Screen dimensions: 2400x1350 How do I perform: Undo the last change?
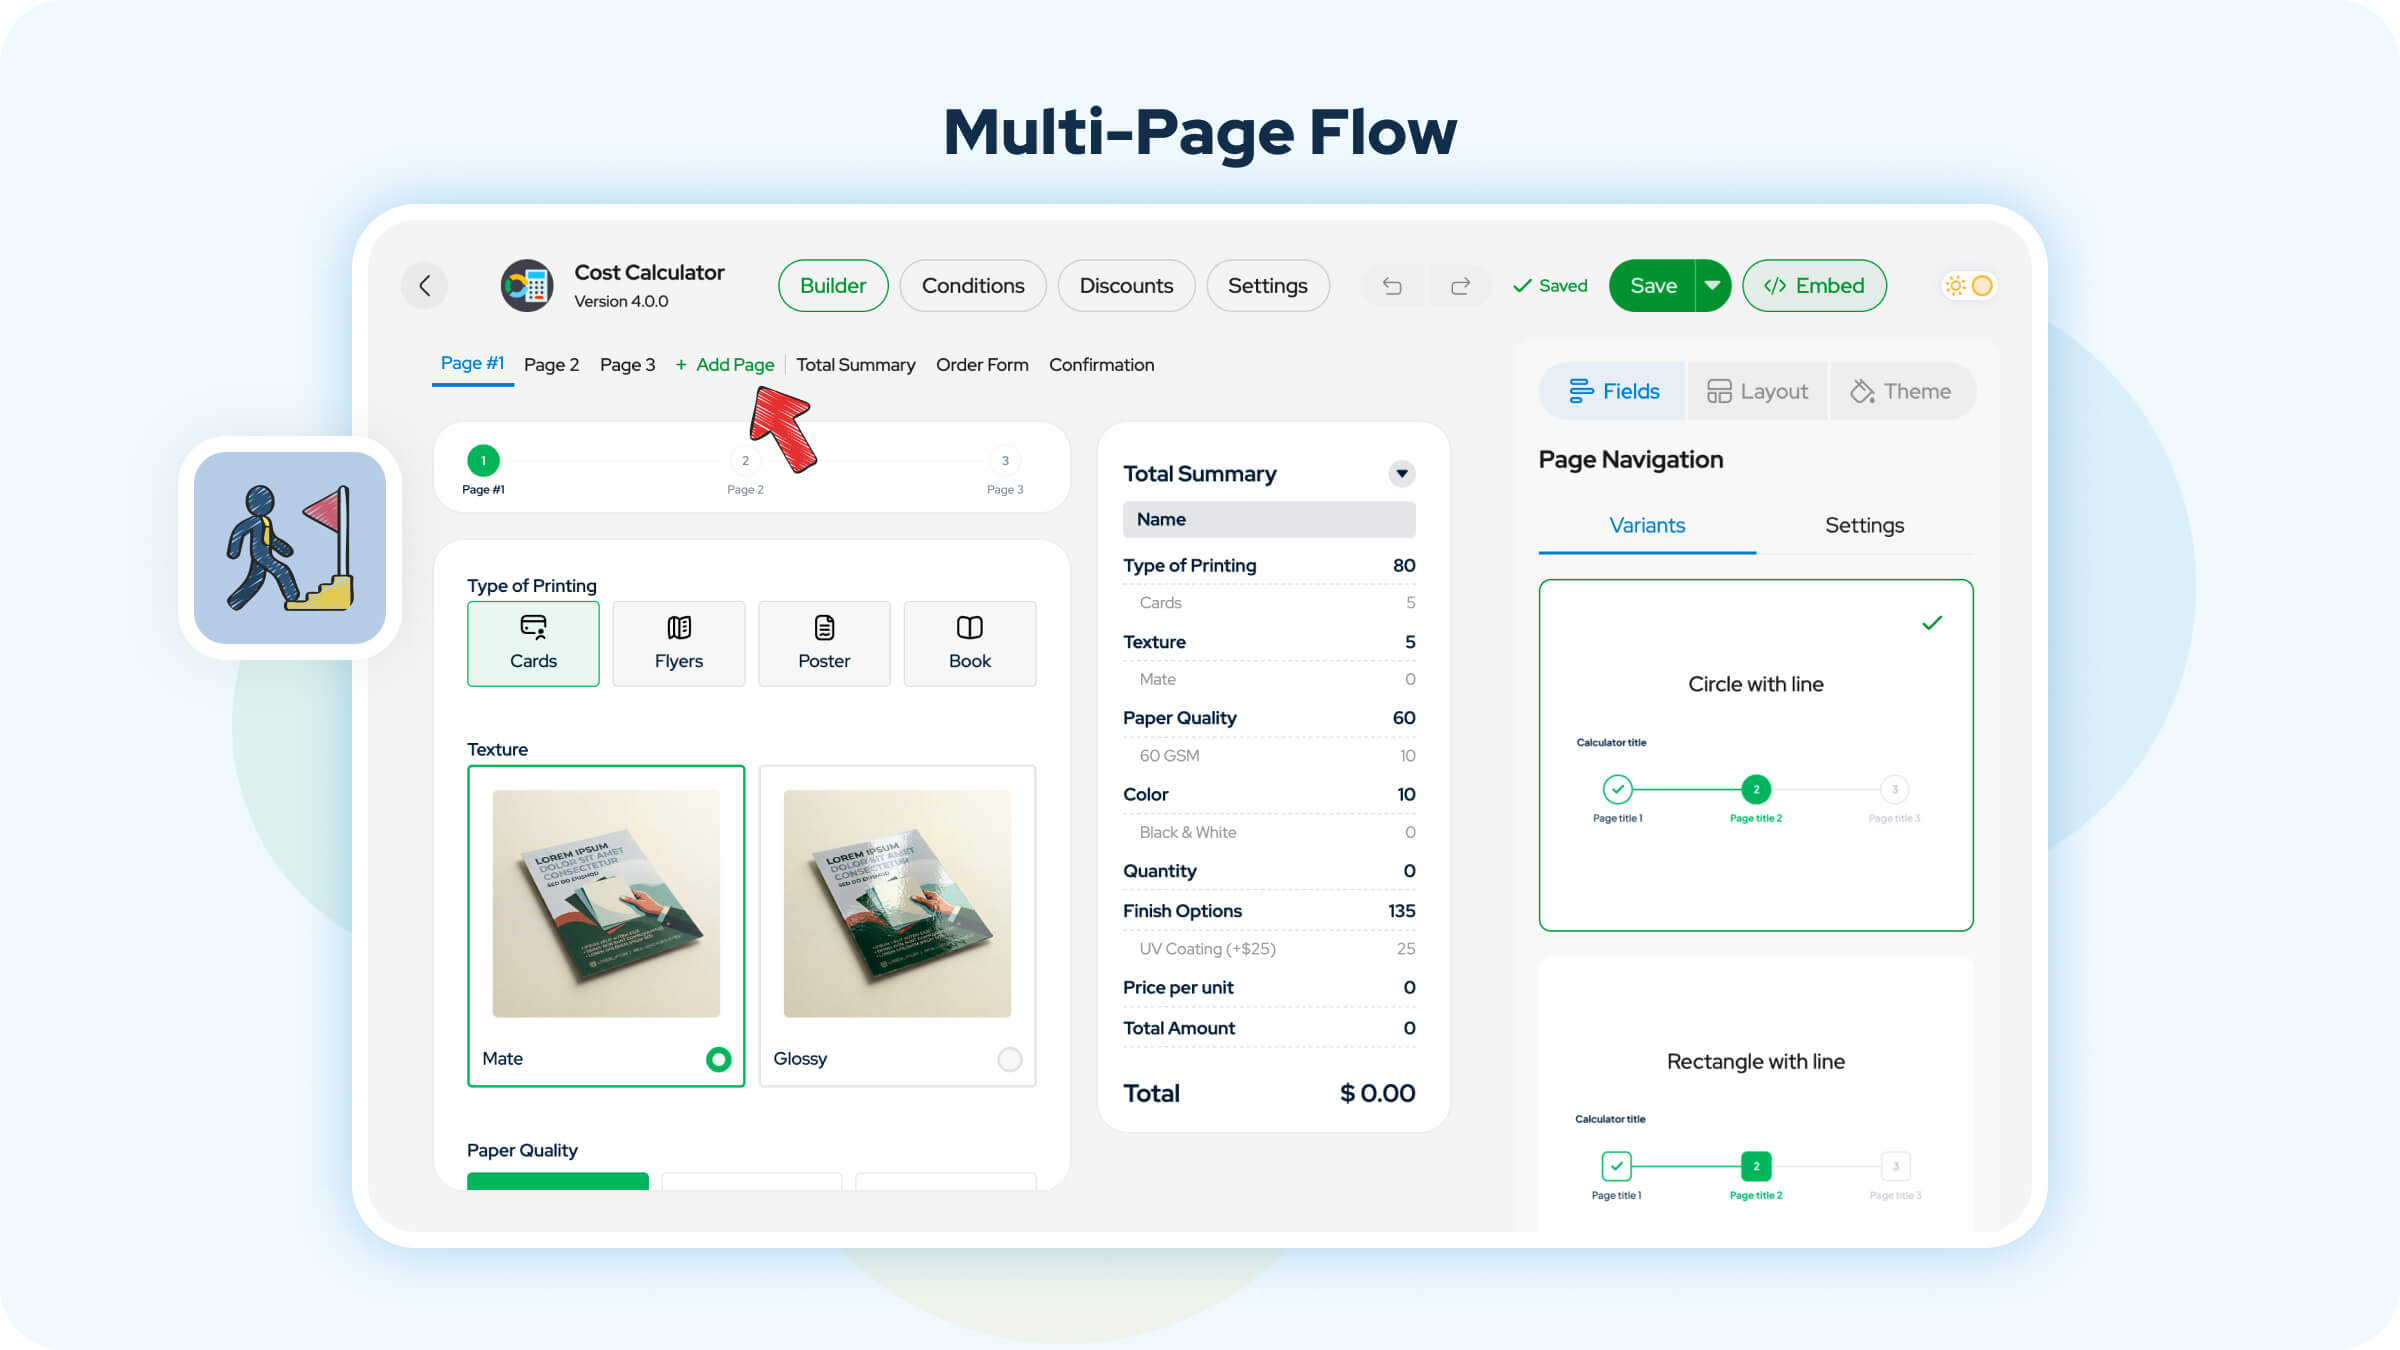coord(1392,286)
